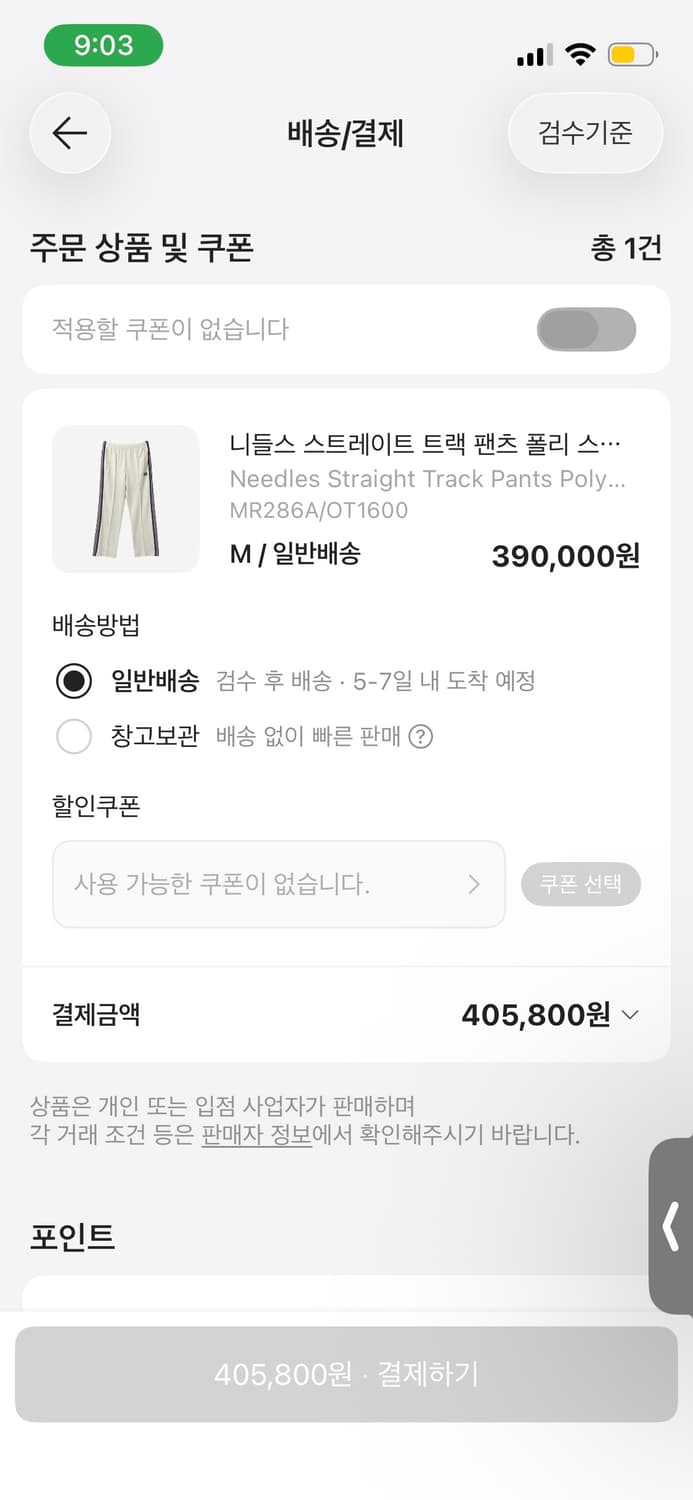Expand the floating side tab arrow on right edge

[672, 1228]
